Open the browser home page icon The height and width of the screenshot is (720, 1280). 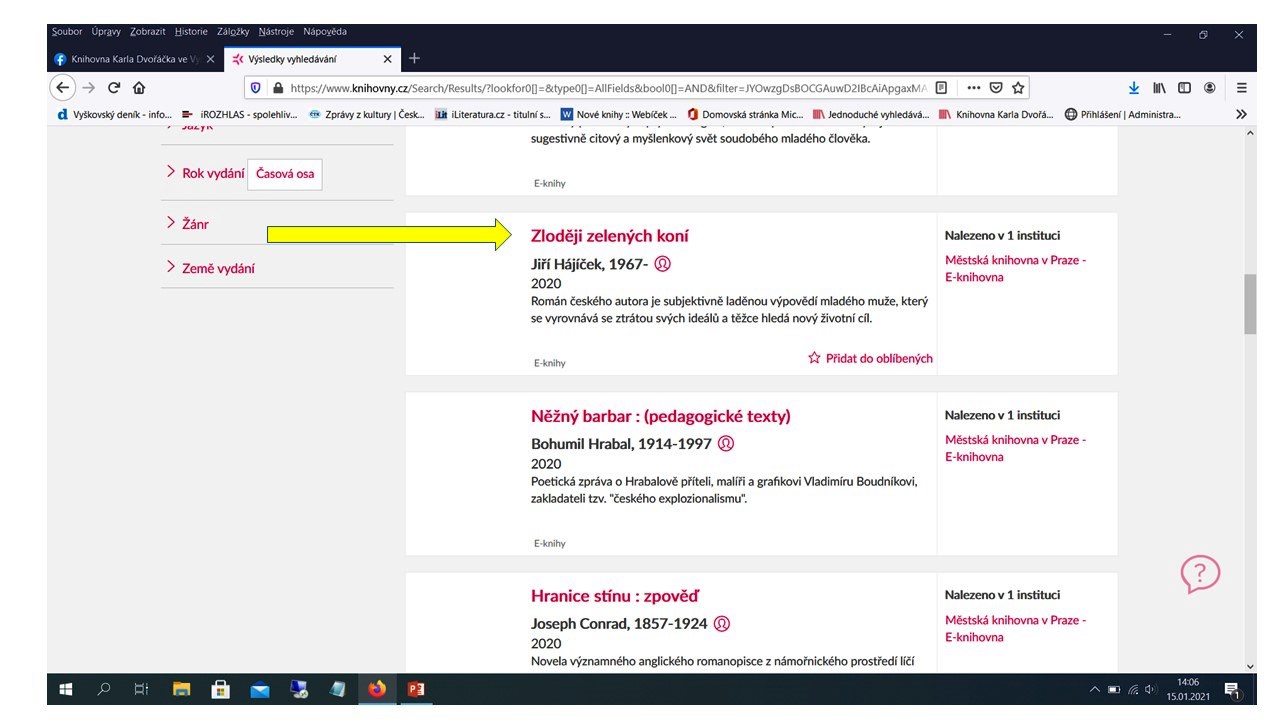(139, 87)
